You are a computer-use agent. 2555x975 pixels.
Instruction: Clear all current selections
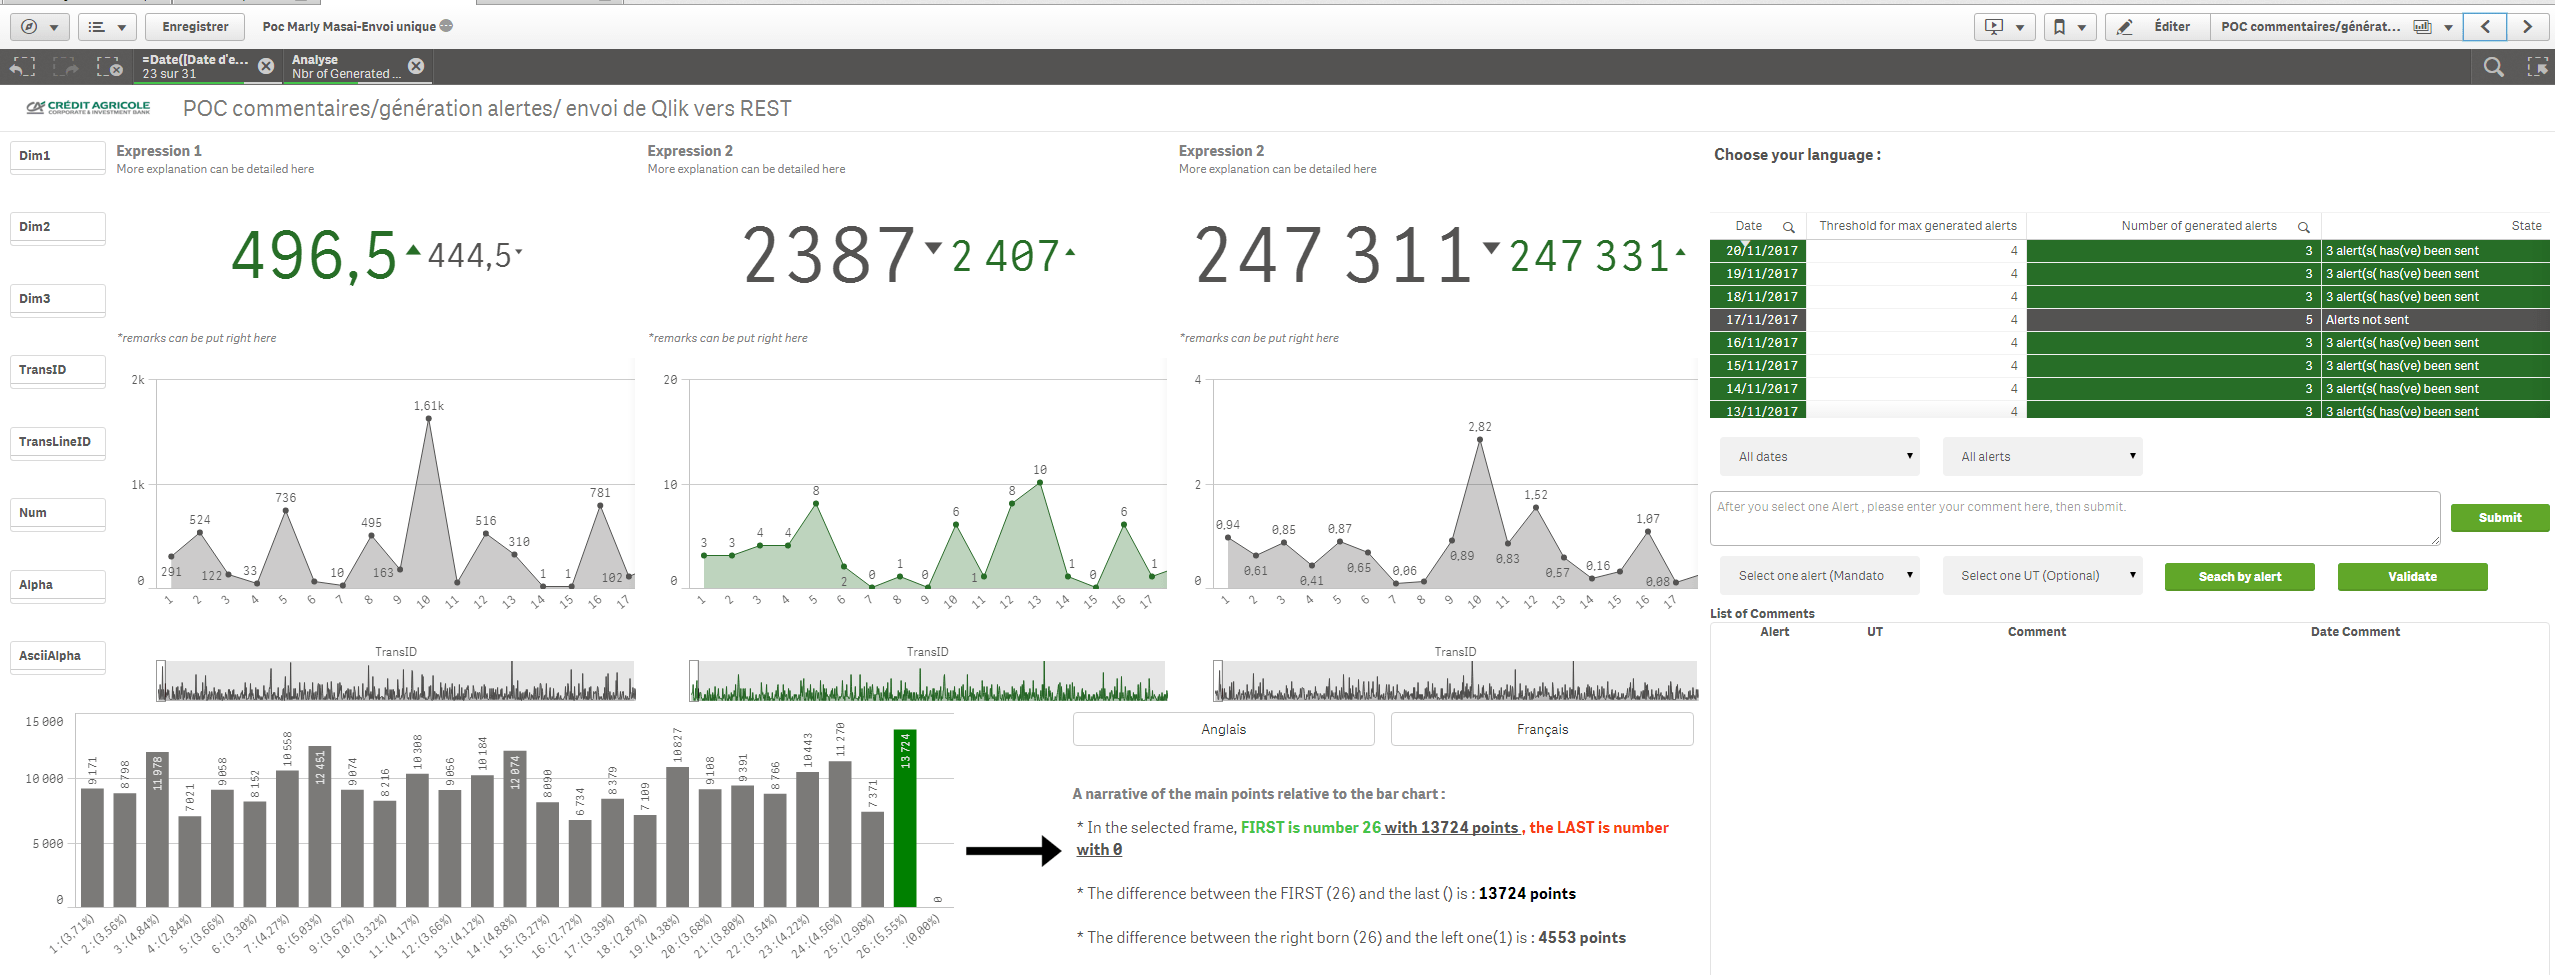108,66
